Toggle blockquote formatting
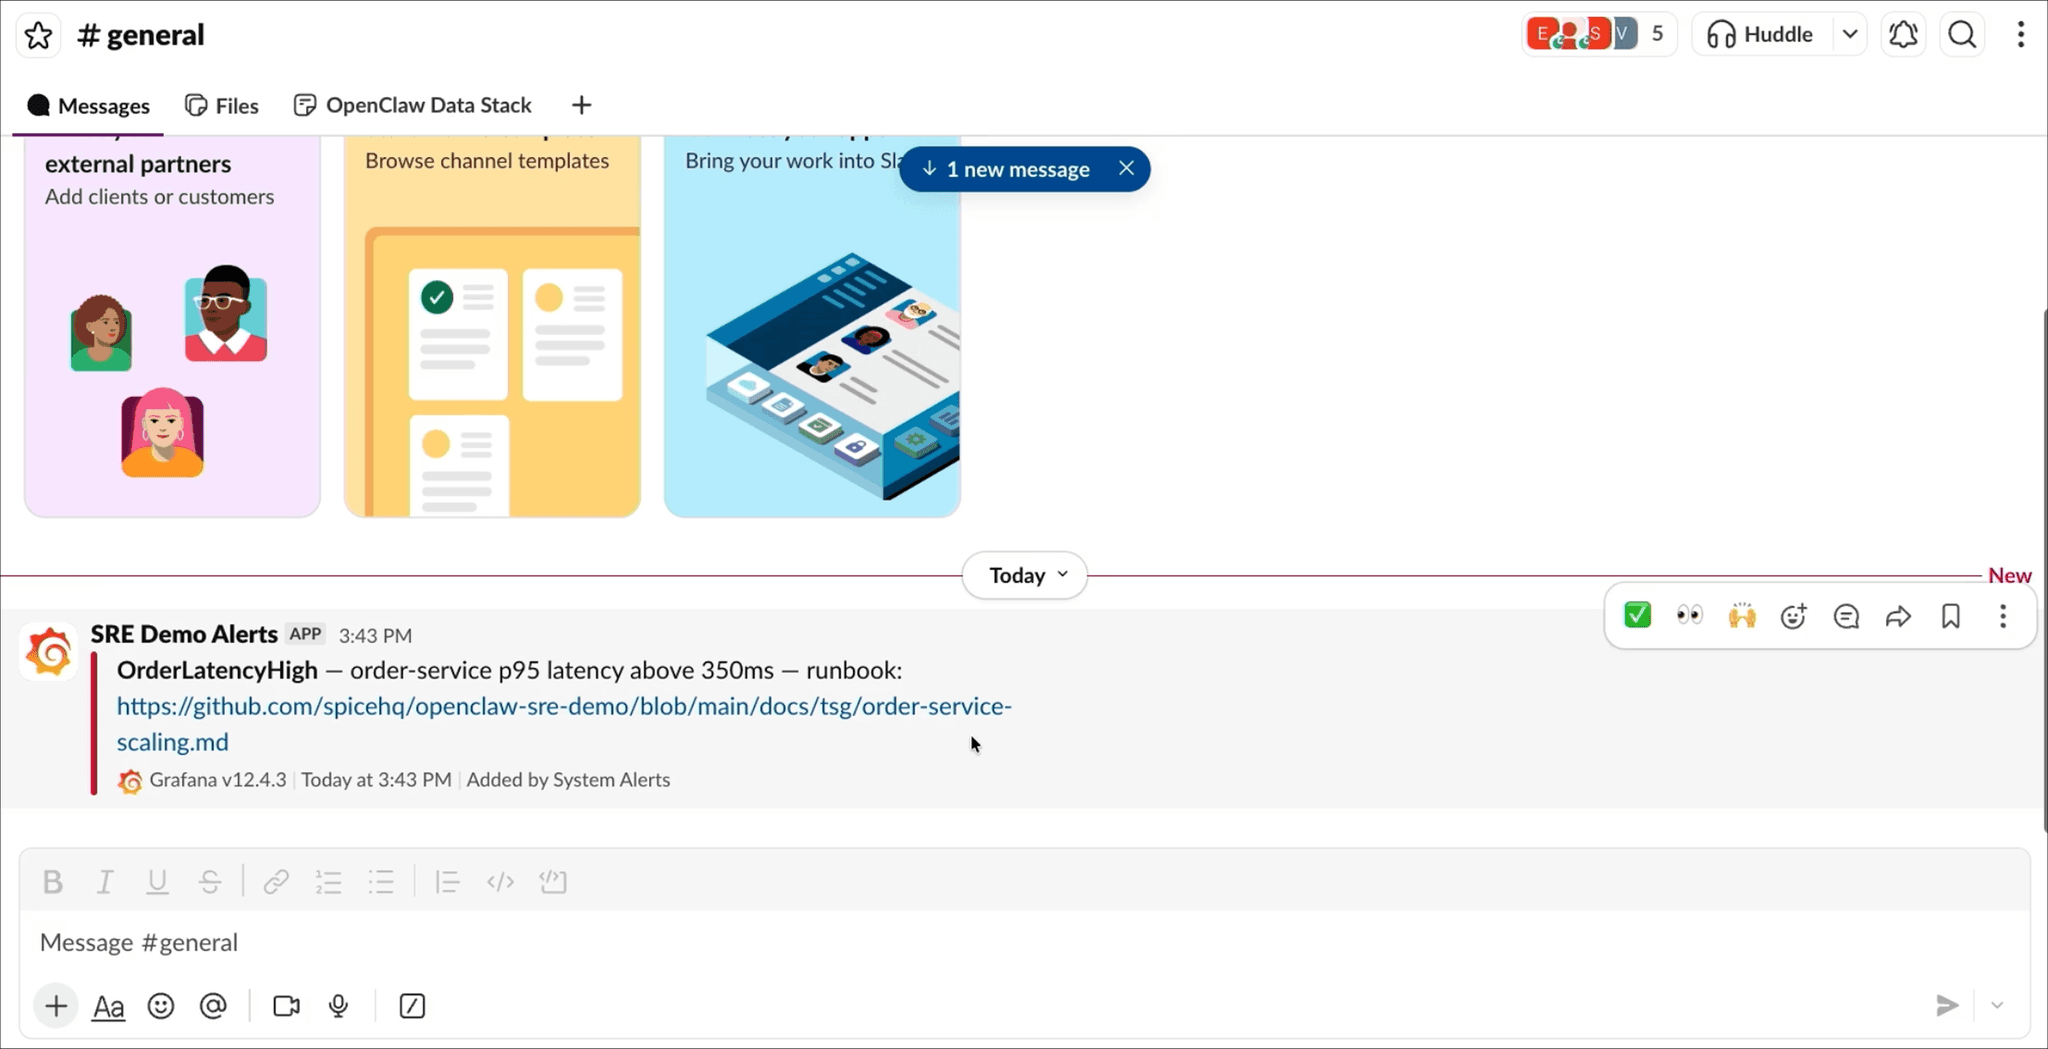Screen dimensions: 2048x1049 [447, 882]
